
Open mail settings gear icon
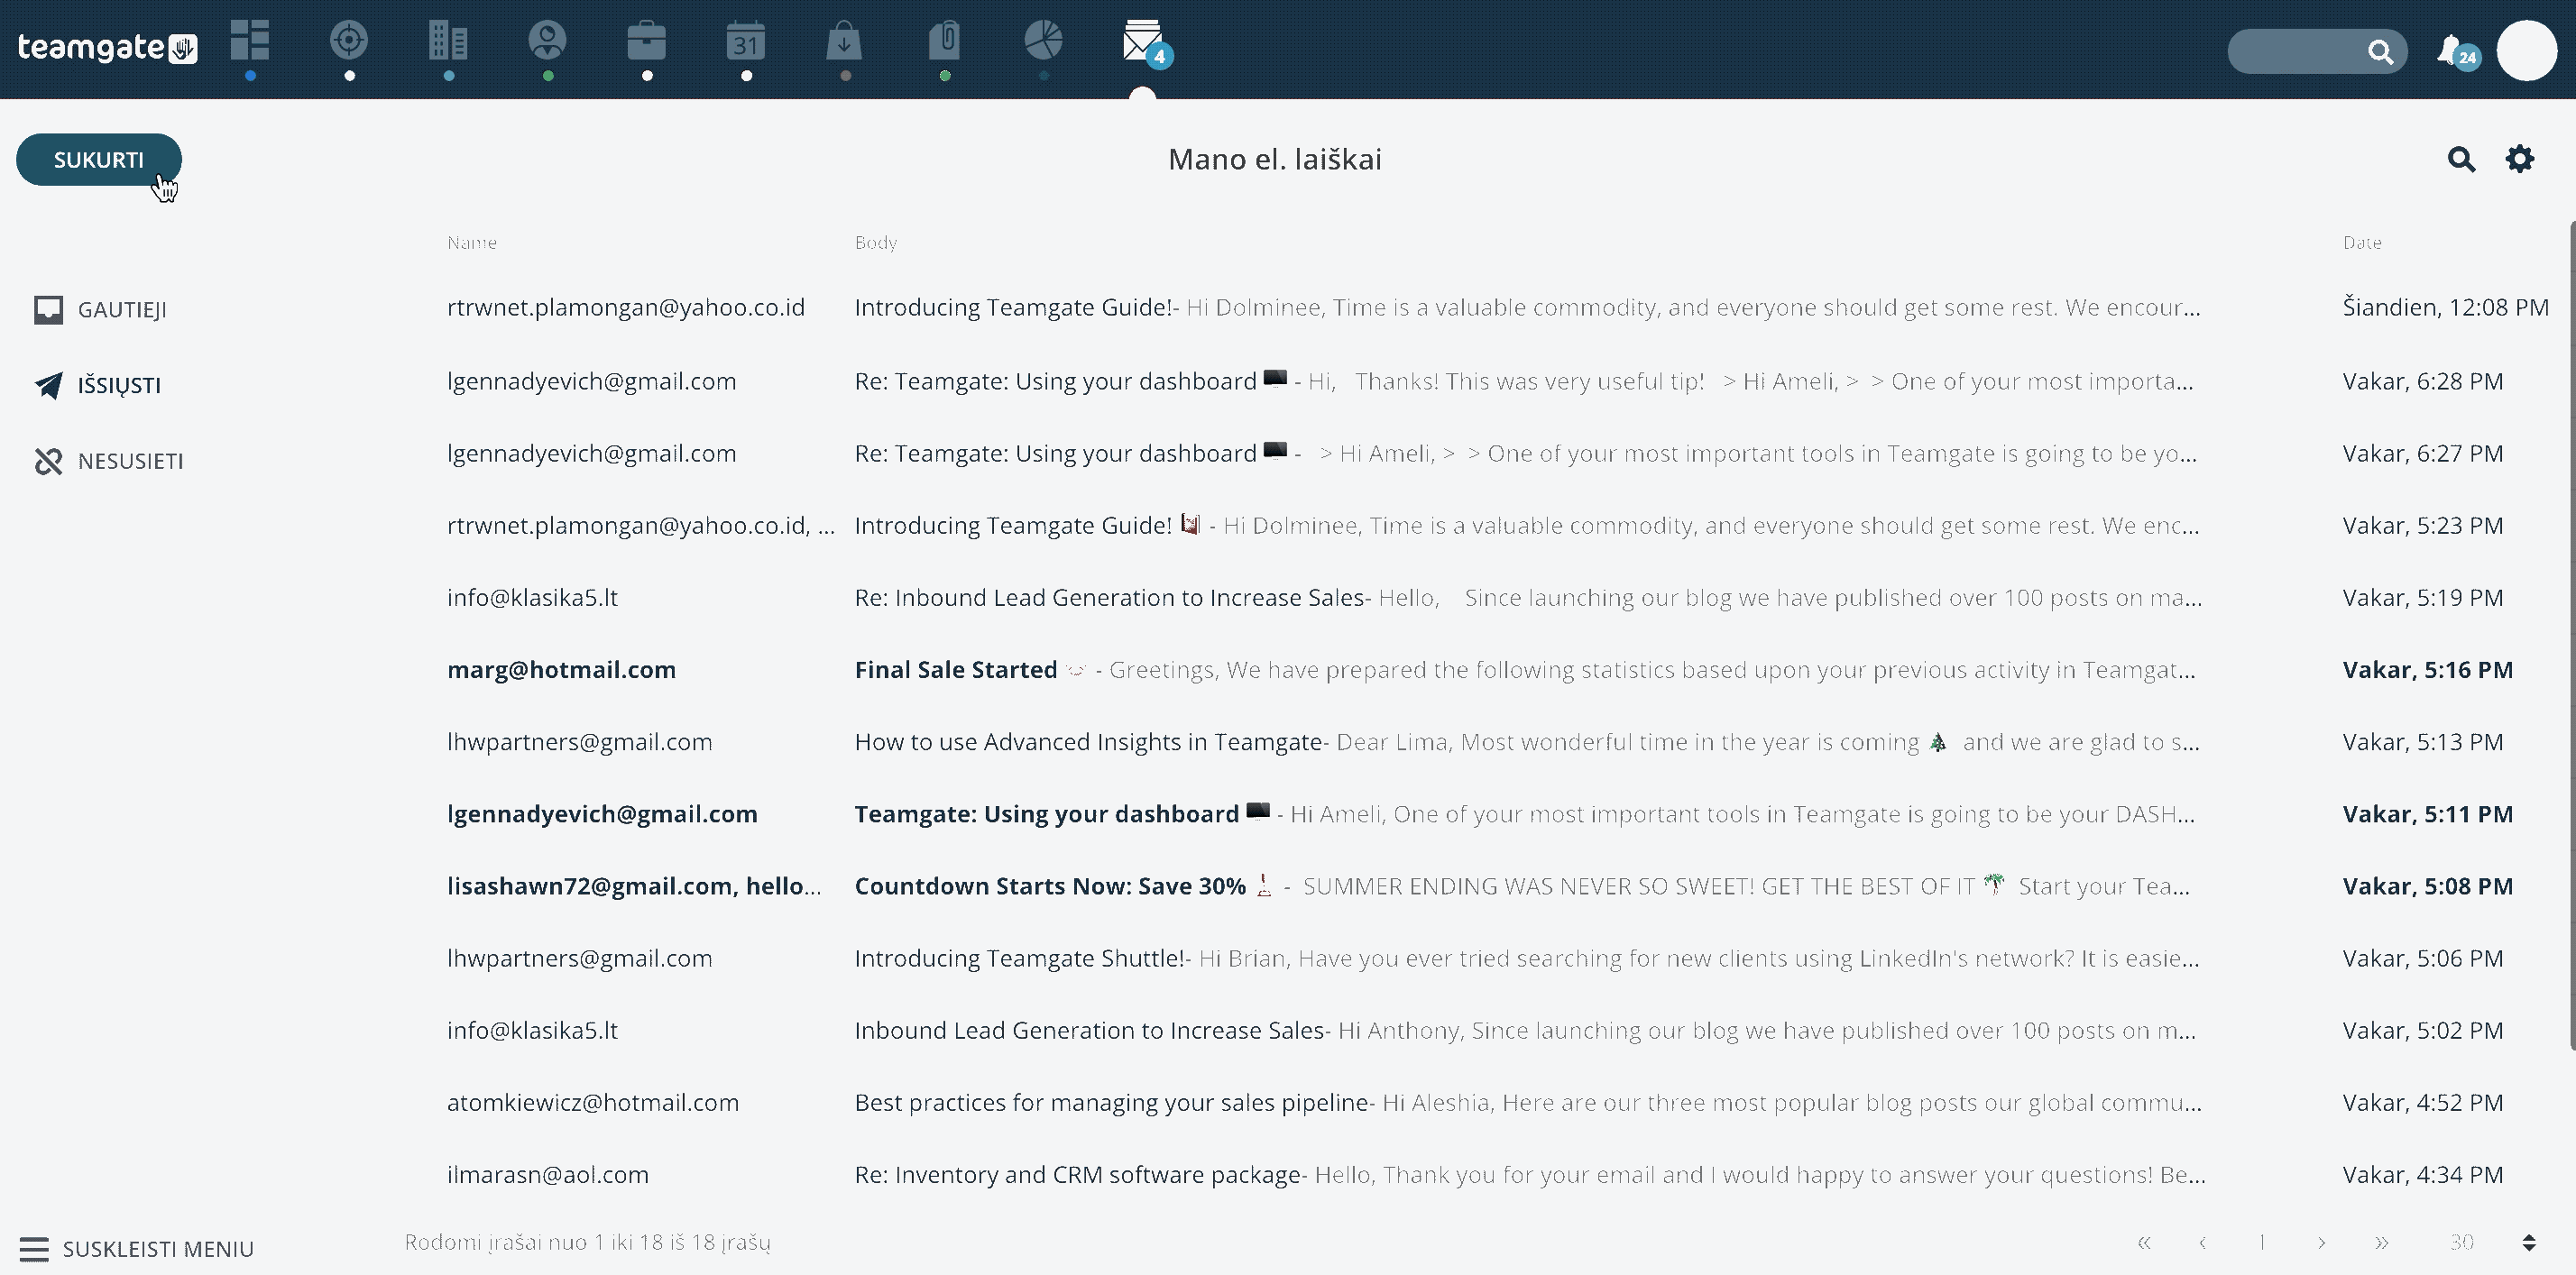tap(2519, 159)
